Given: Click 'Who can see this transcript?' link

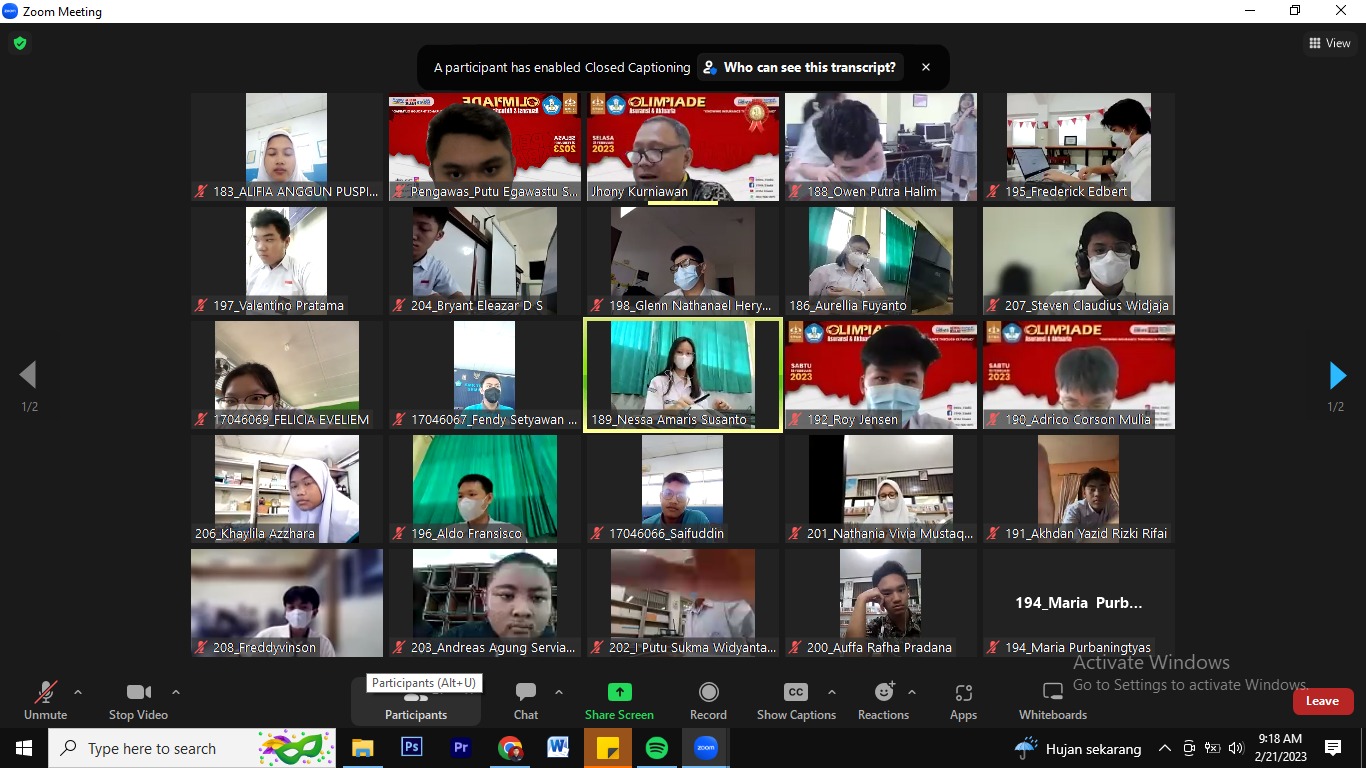Looking at the screenshot, I should coord(801,67).
